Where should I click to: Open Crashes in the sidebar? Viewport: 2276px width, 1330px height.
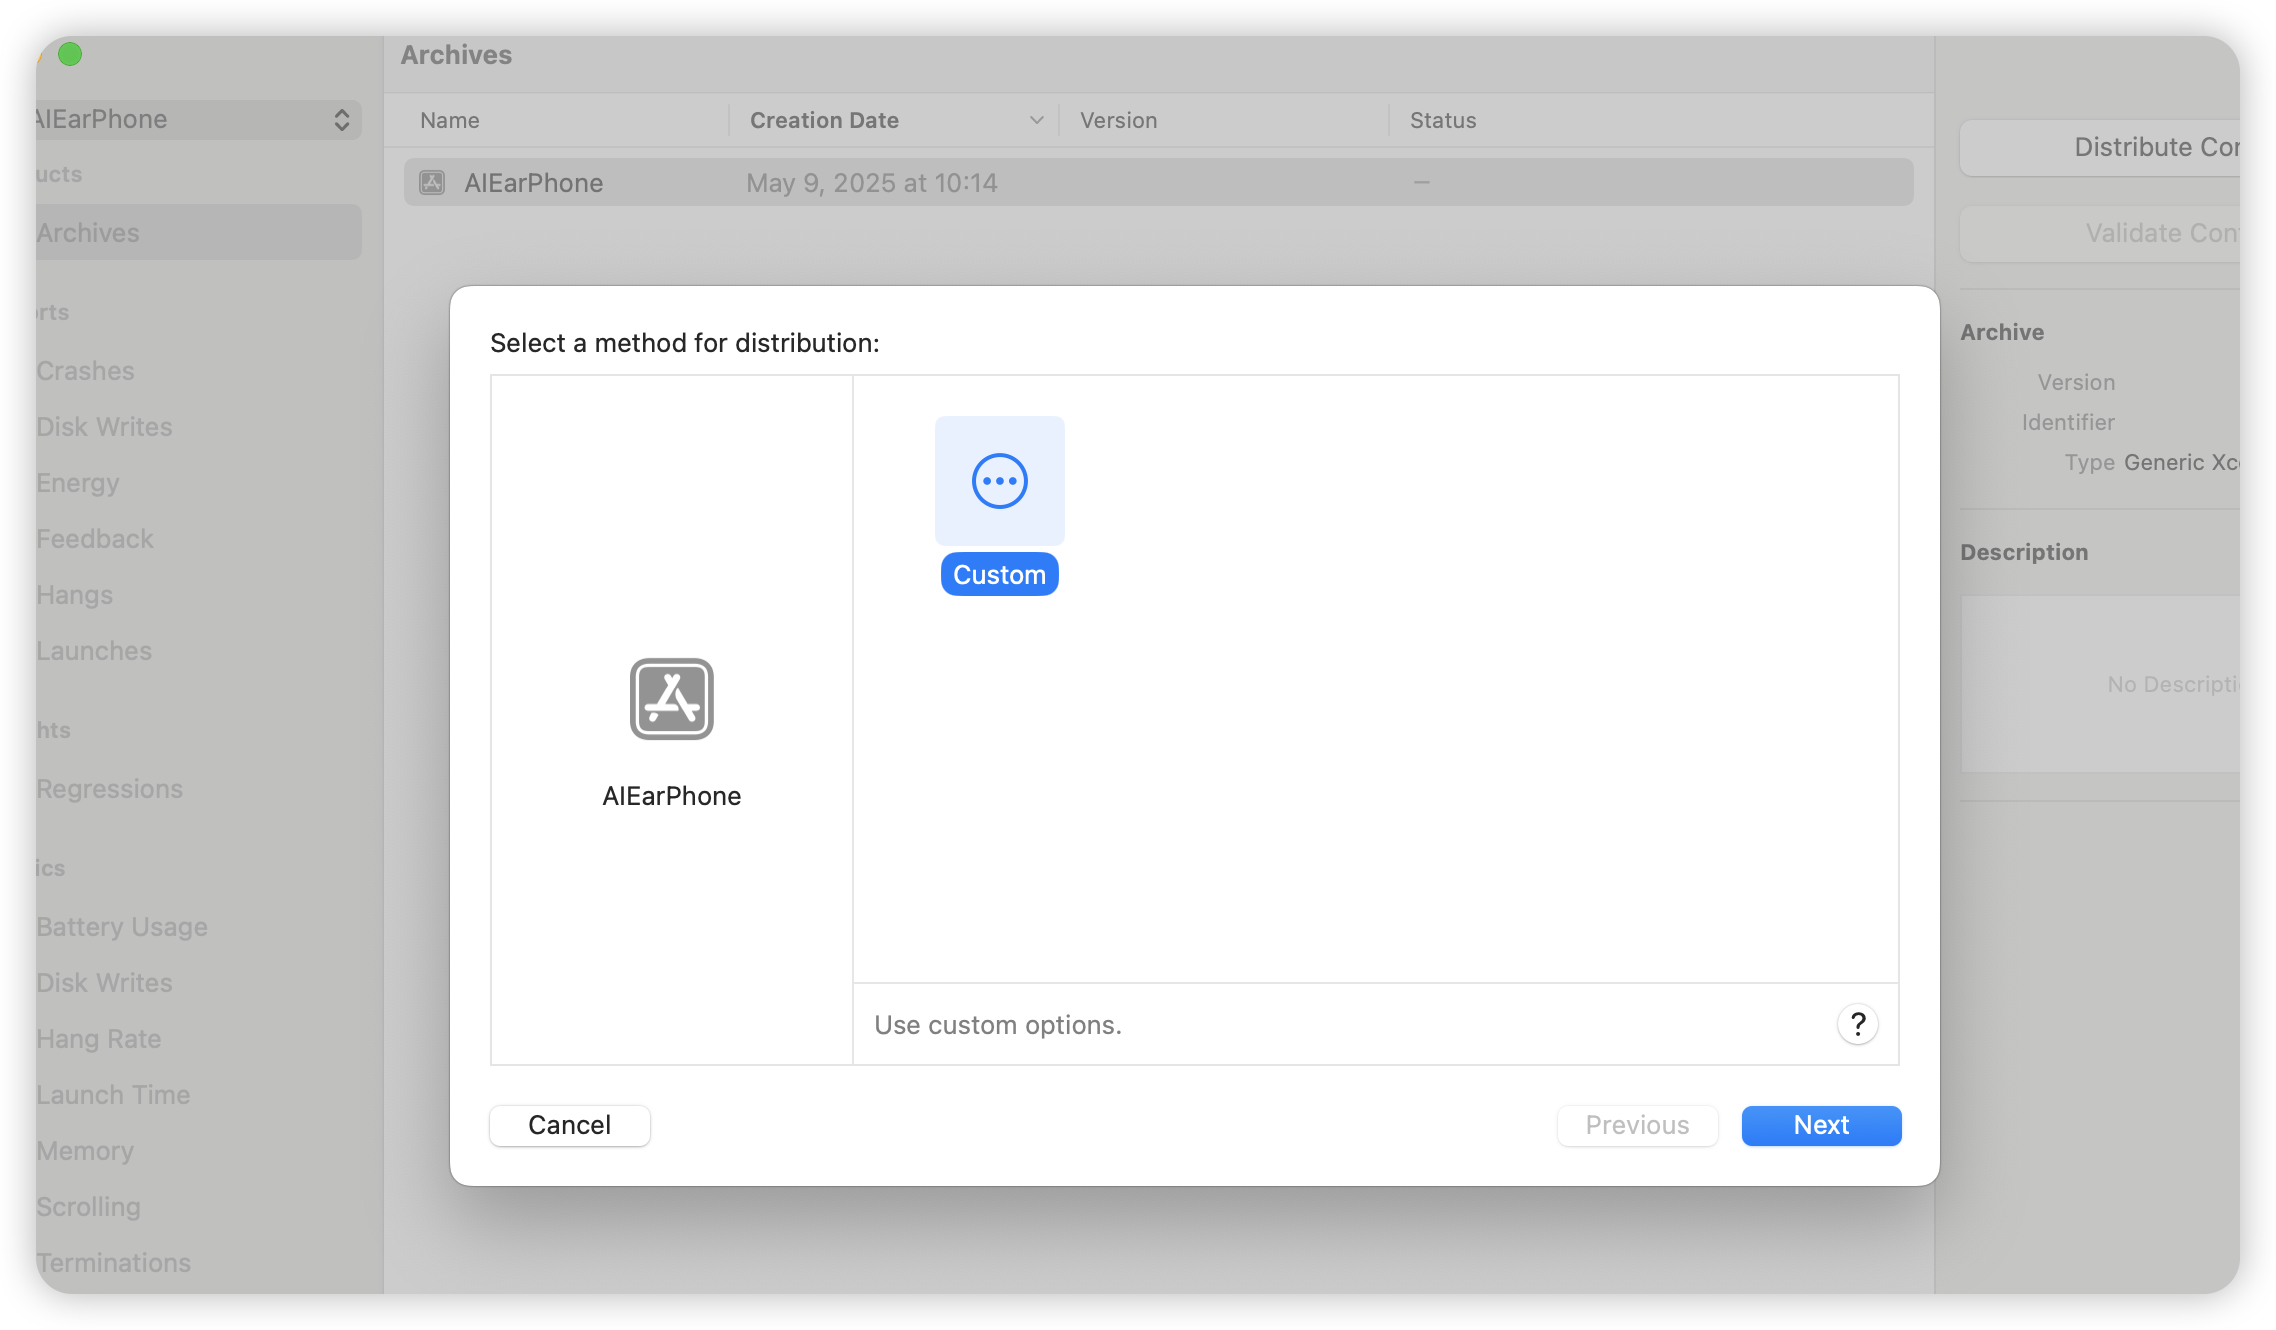85,371
